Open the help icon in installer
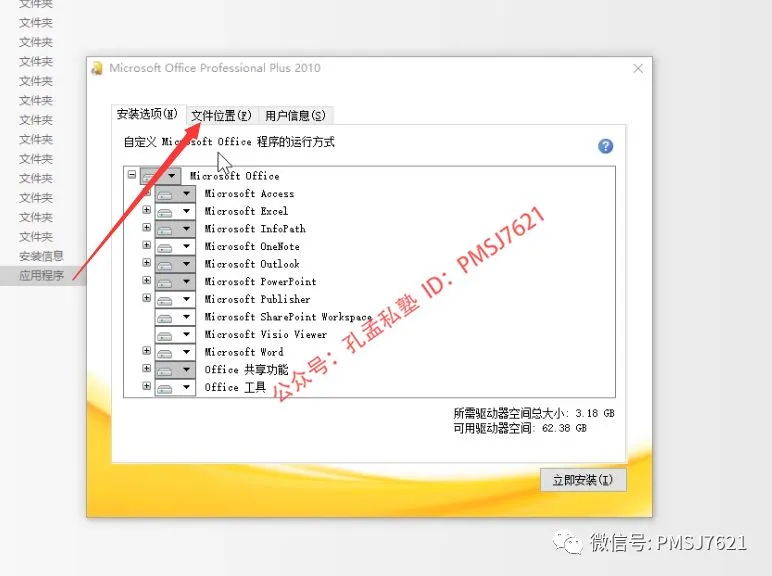 [605, 146]
